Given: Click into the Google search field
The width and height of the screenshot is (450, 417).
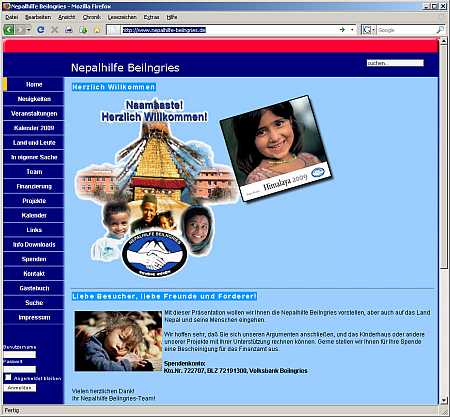Looking at the screenshot, I should pos(406,30).
